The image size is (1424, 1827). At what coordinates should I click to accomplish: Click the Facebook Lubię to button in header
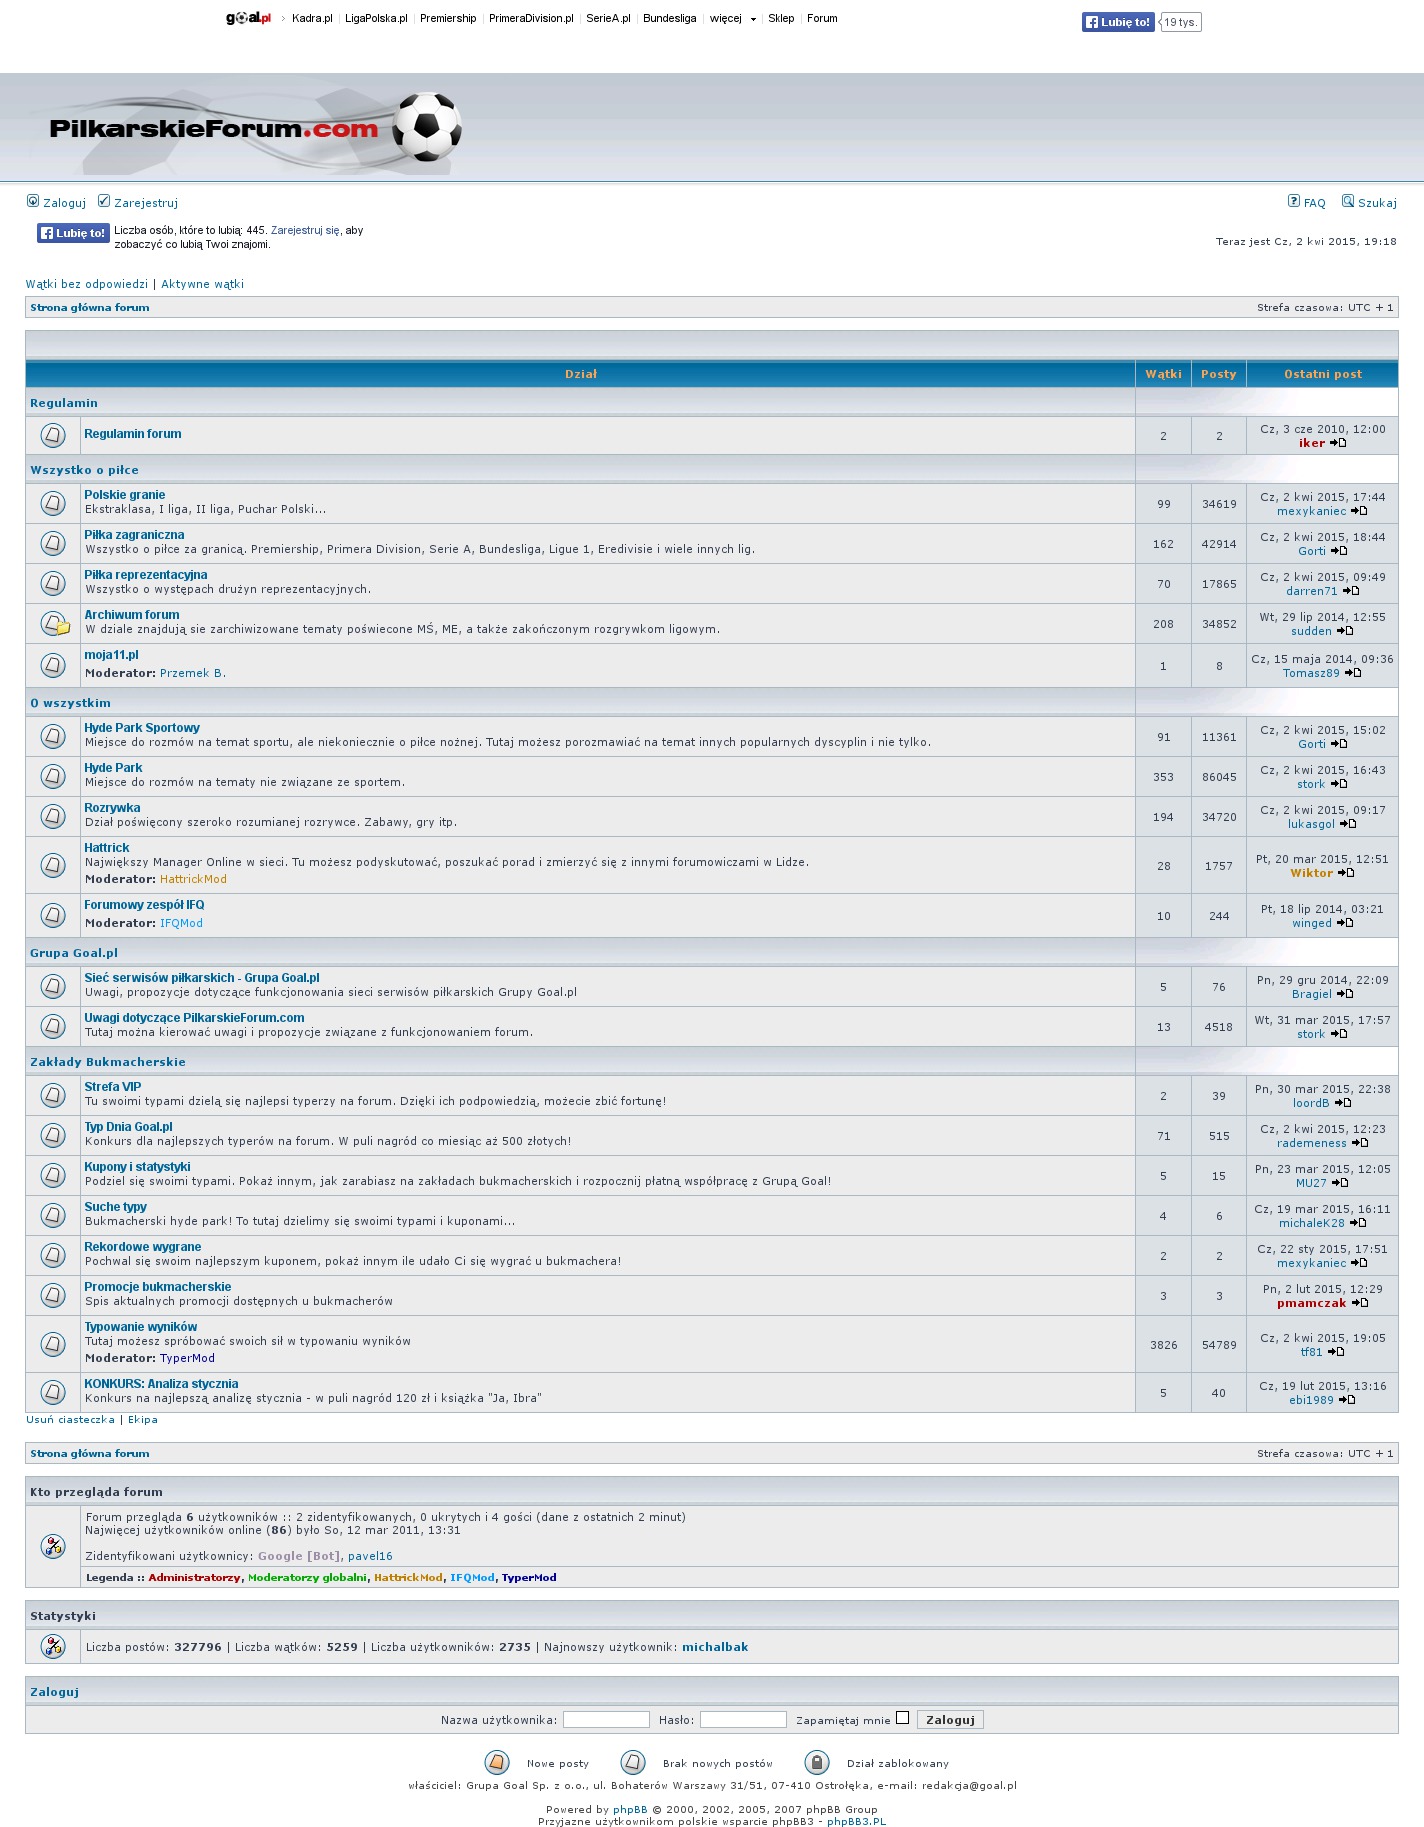pos(1118,22)
